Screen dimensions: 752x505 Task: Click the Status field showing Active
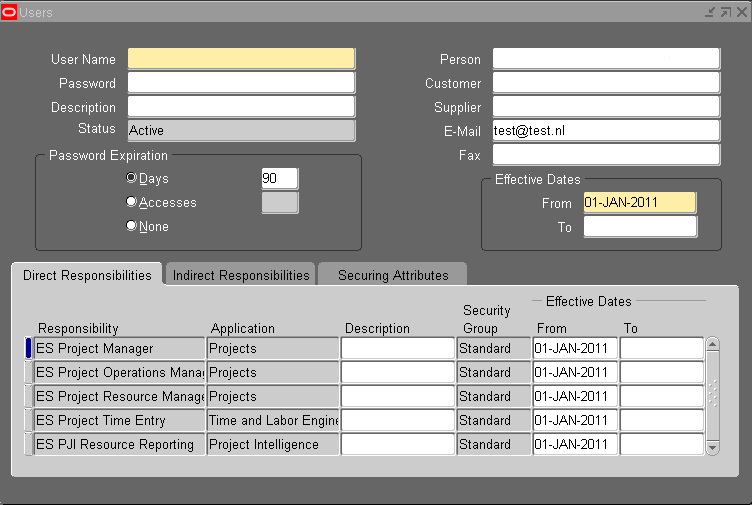point(241,130)
